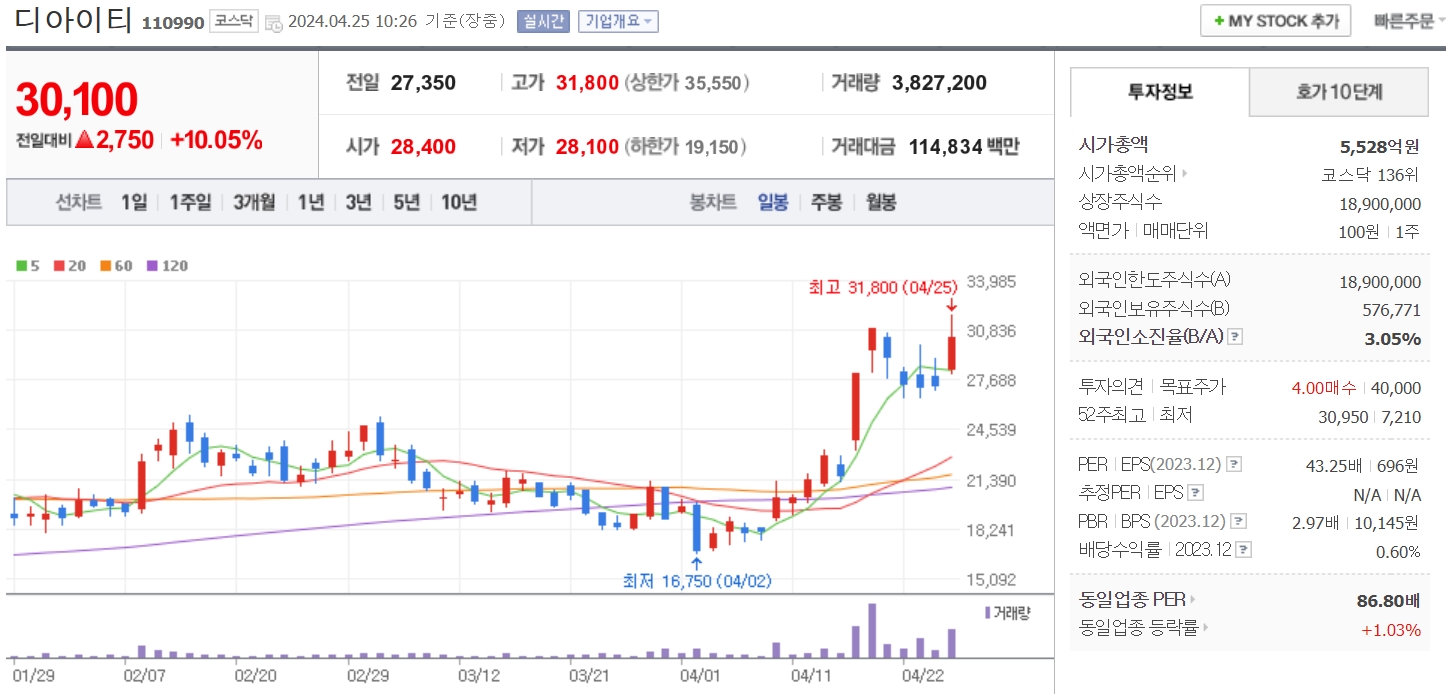Open the 동일업종 PER link
1449x694 pixels.
pos(1137,600)
